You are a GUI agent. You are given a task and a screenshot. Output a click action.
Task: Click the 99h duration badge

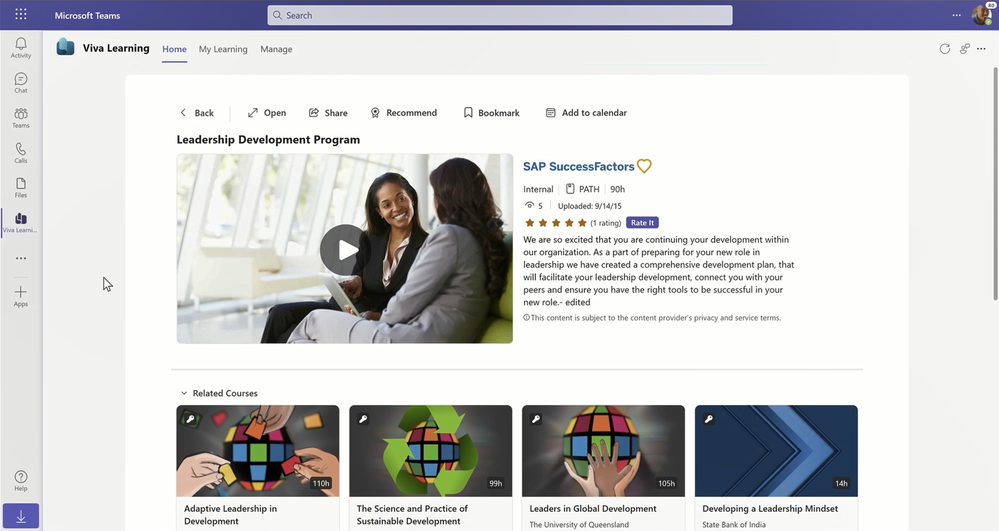click(496, 483)
